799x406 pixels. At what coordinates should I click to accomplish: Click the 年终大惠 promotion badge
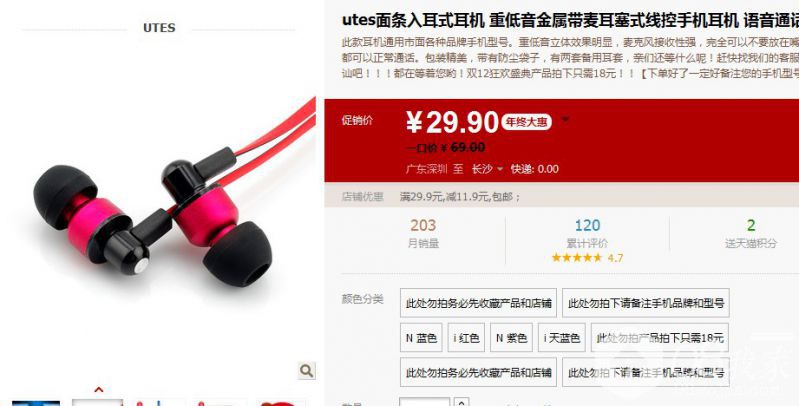(526, 122)
